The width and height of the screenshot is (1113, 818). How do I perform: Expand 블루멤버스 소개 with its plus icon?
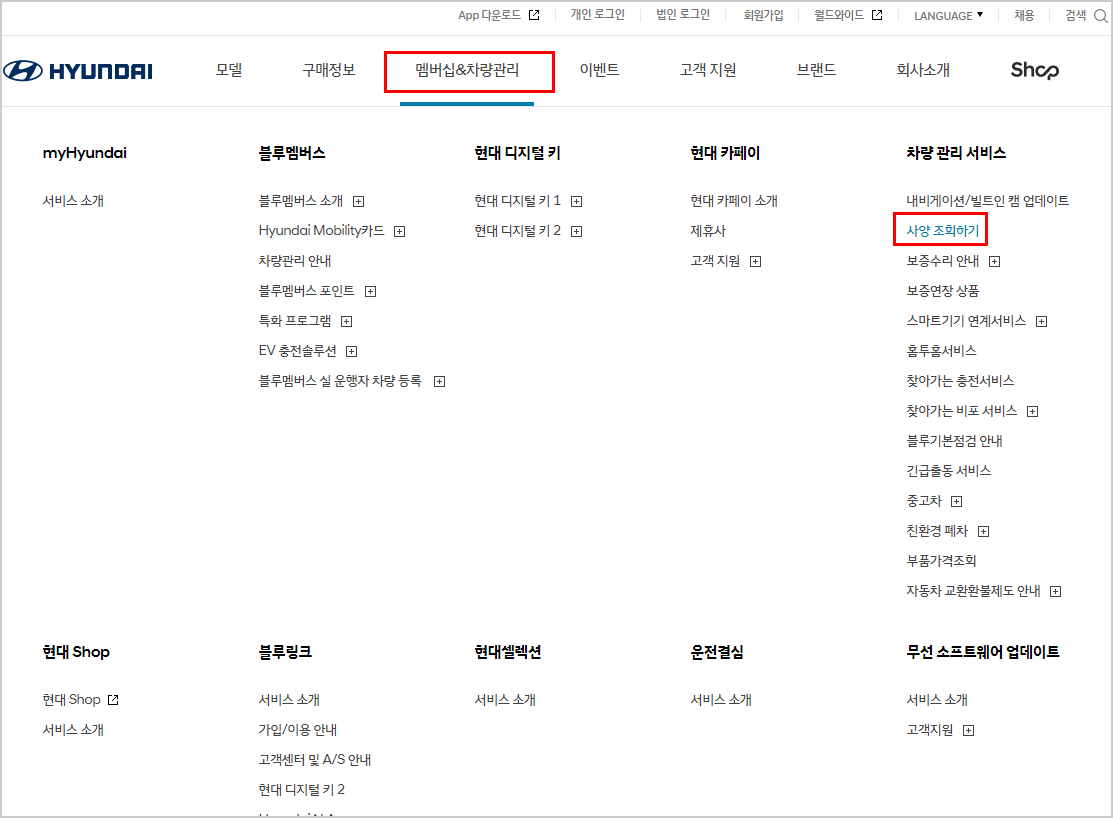[x=358, y=200]
